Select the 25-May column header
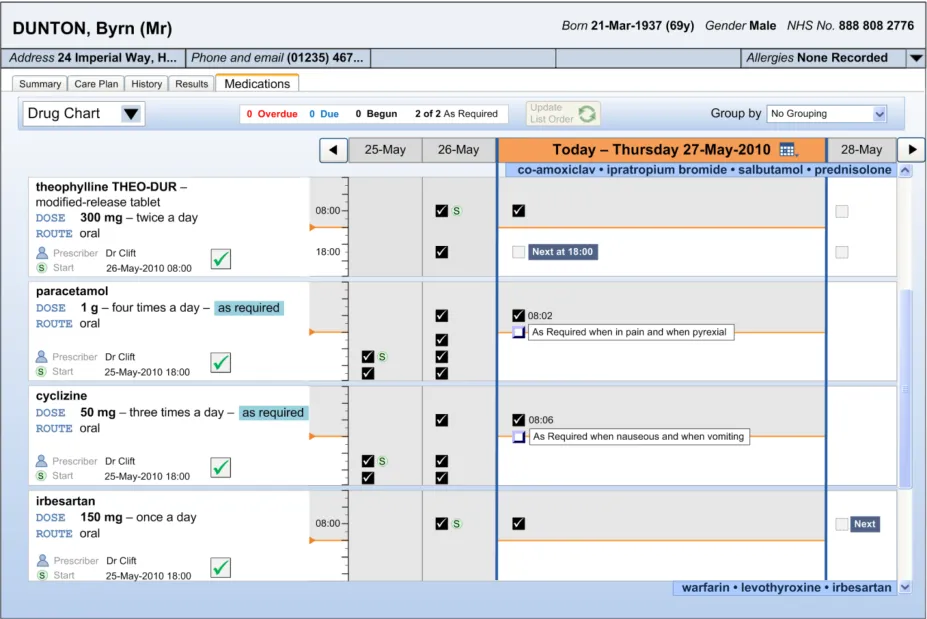This screenshot has height=619, width=927. 385,150
